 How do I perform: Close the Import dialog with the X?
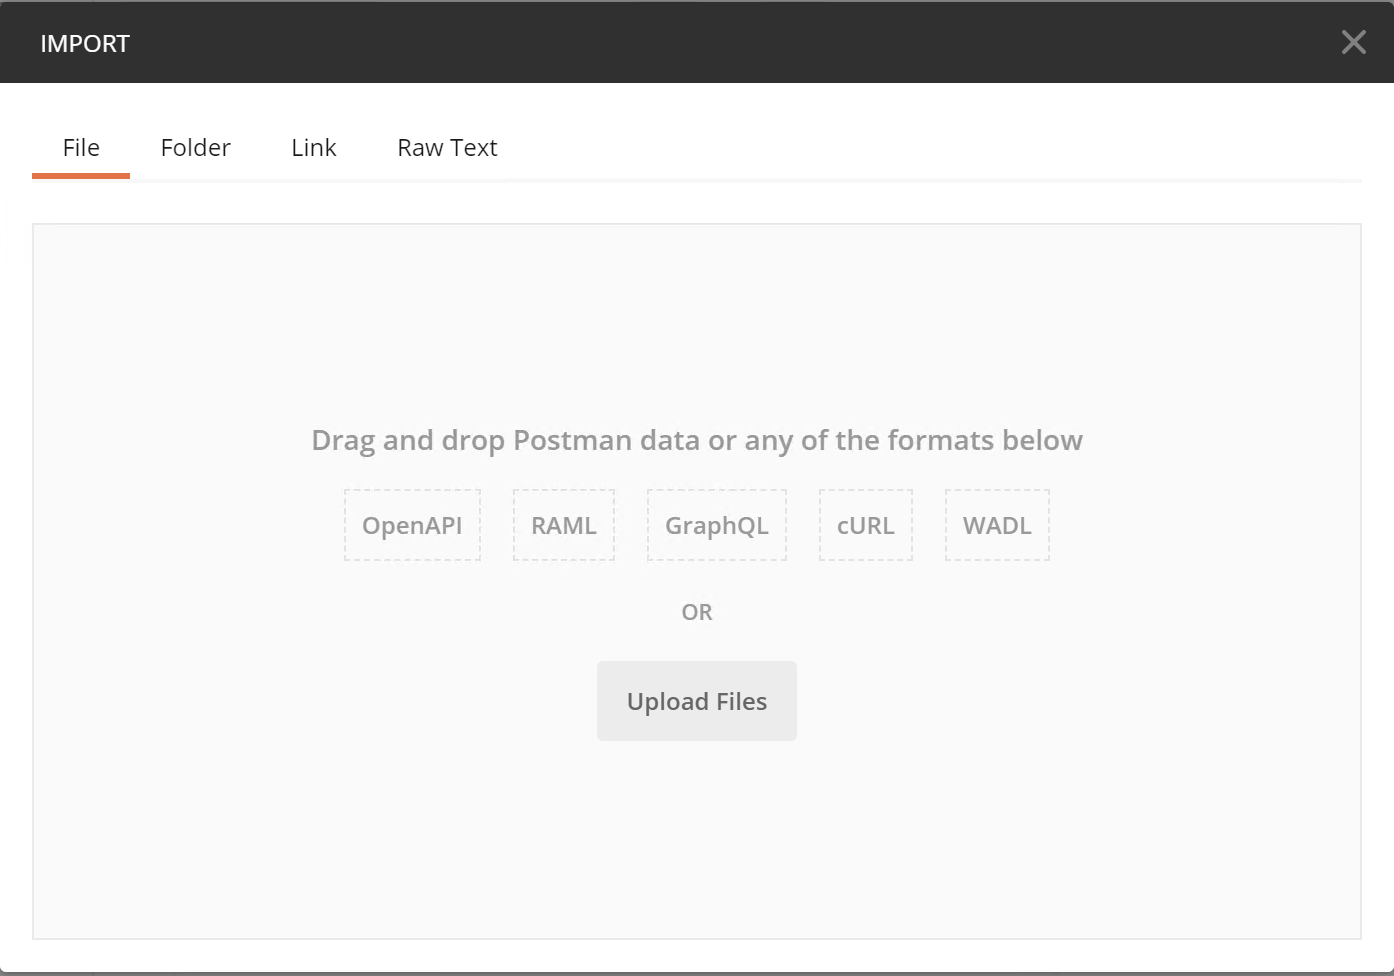[1353, 42]
